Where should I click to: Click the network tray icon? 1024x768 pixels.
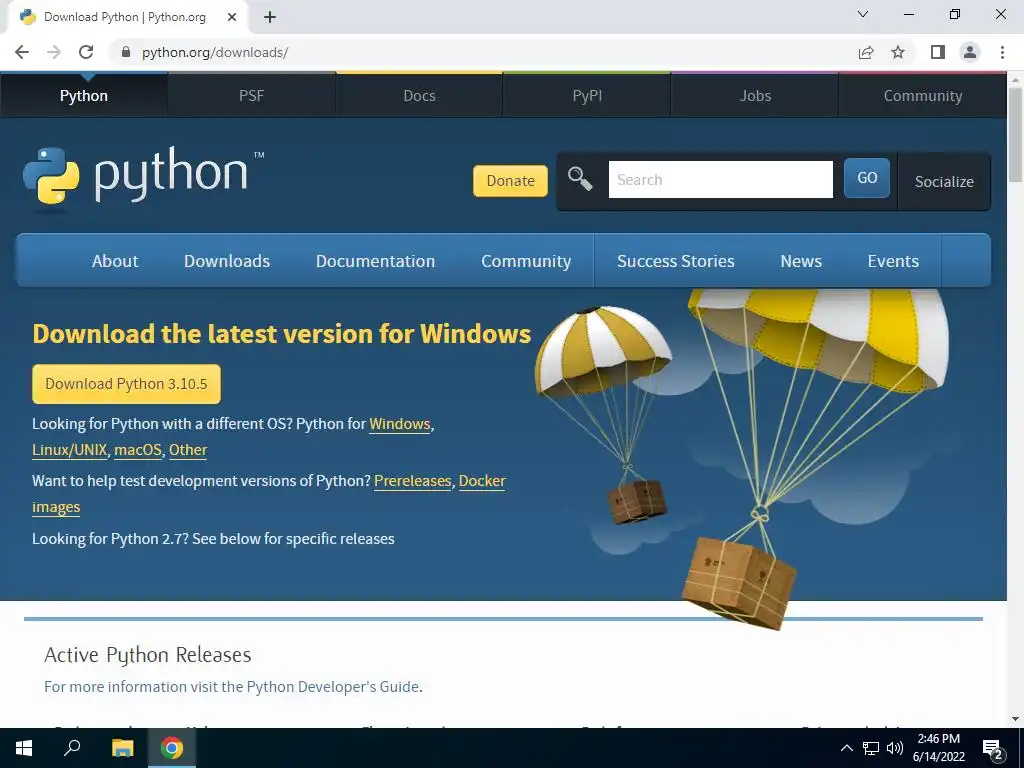pos(871,748)
